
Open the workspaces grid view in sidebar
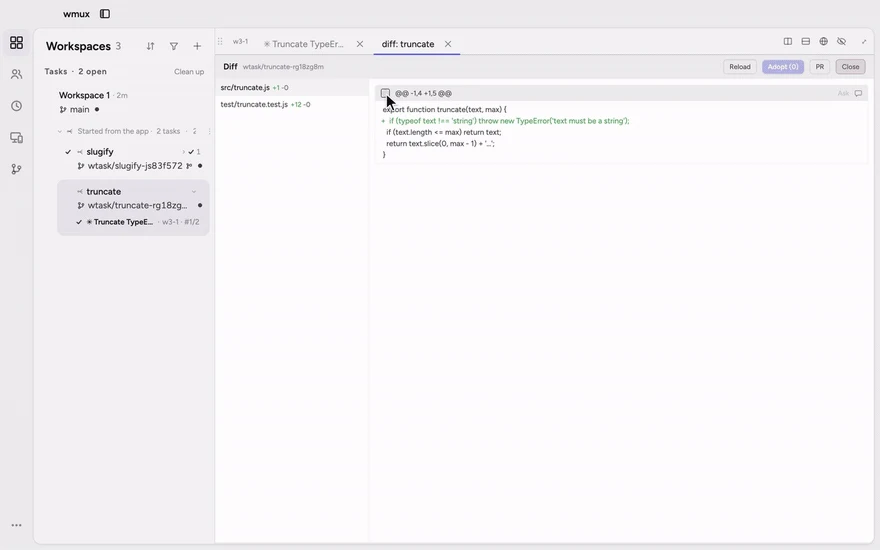[16, 43]
